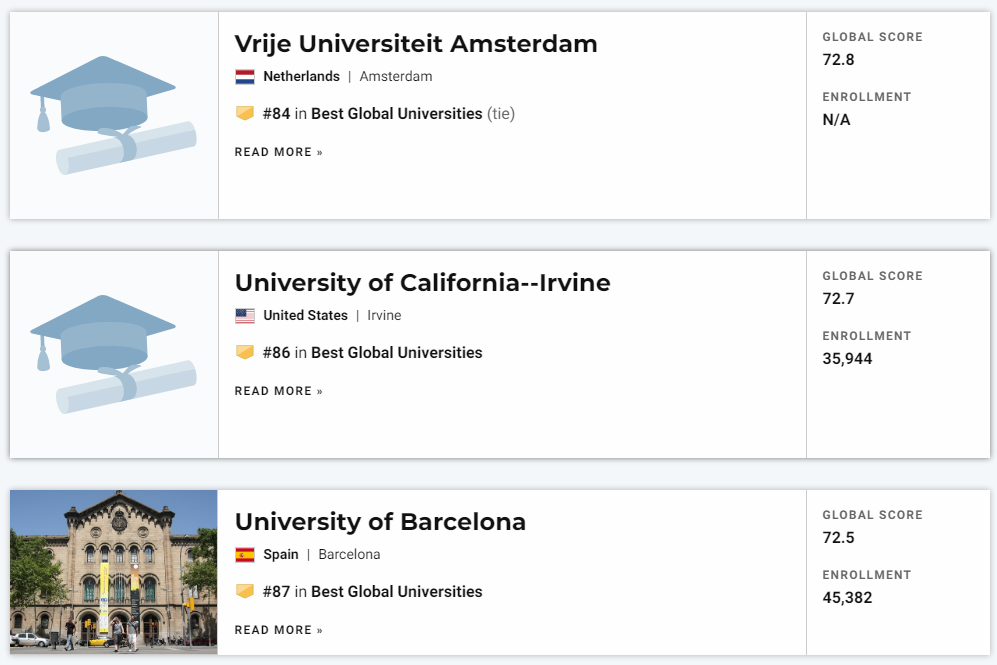Image resolution: width=997 pixels, height=665 pixels.
Task: Open the University of California--Irvine title link
Action: coord(422,283)
